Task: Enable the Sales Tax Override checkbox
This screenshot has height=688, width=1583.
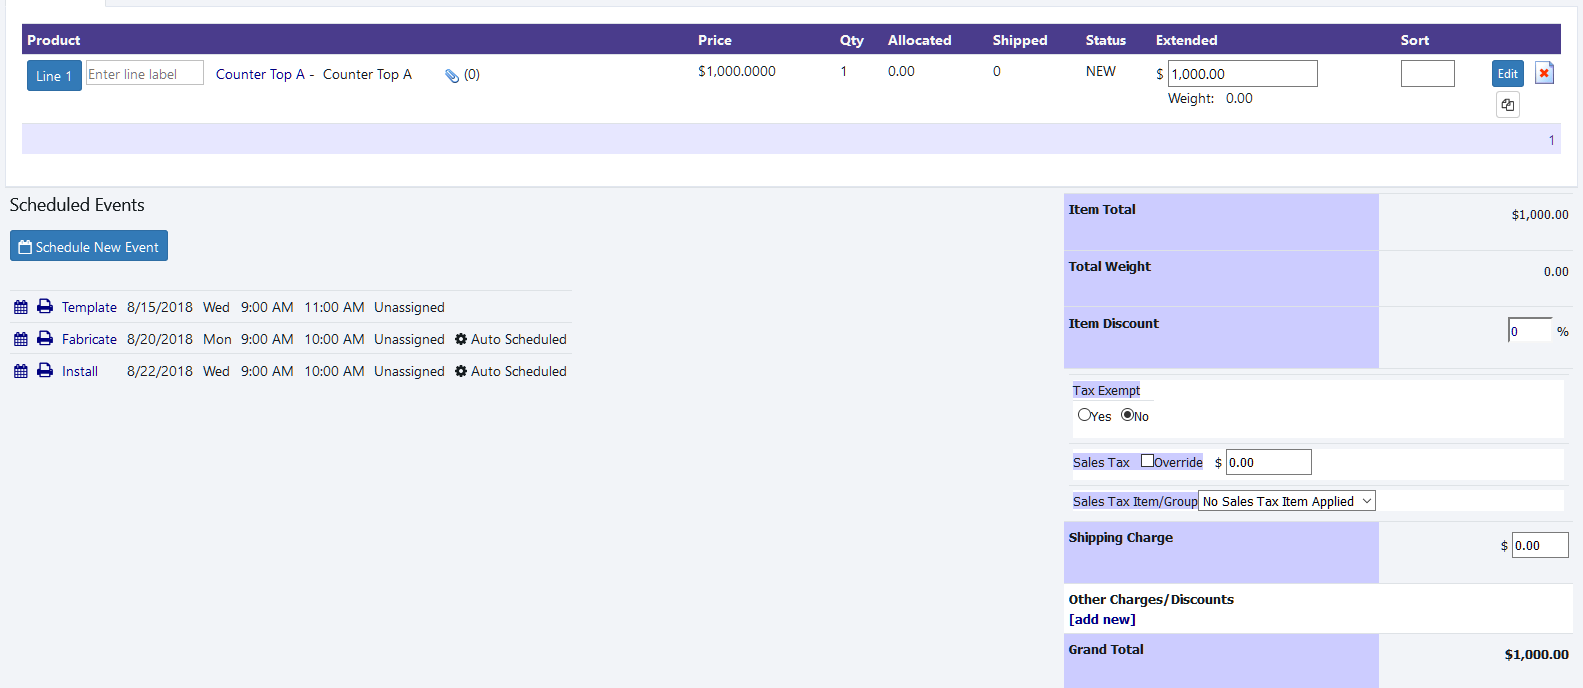Action: [x=1147, y=461]
